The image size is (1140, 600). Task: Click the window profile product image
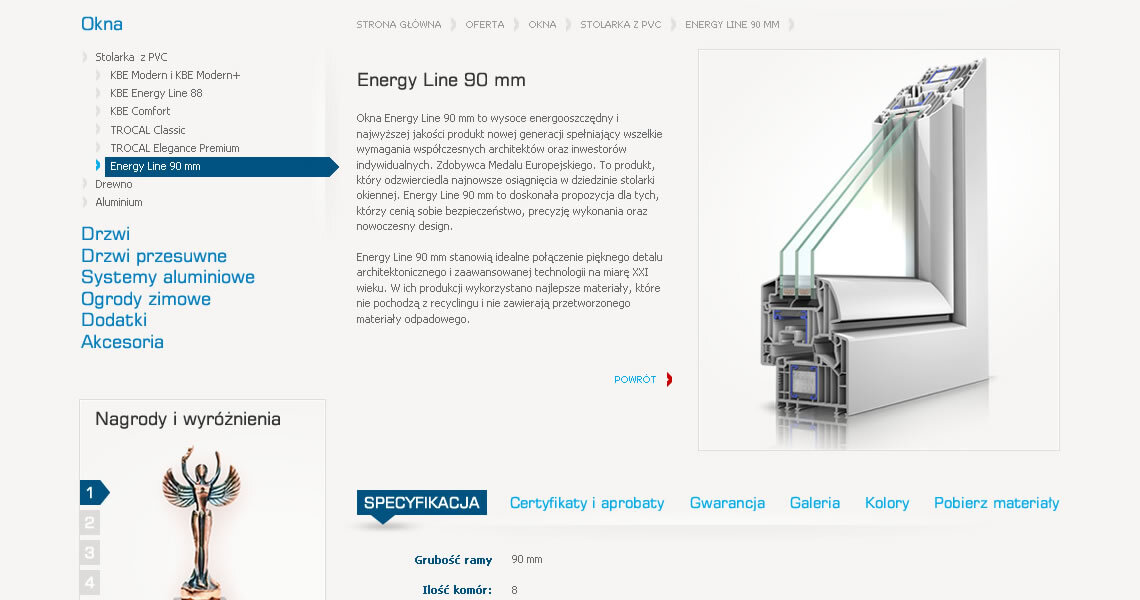pos(878,250)
